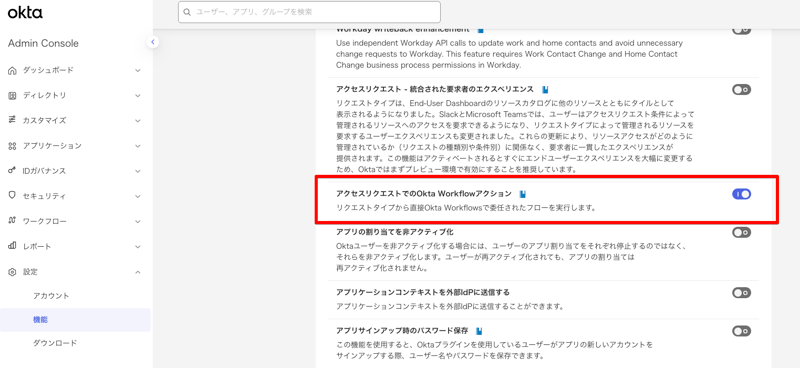Enable アプリケーションコンテキストを外部IdPに送信する toggle

click(741, 293)
